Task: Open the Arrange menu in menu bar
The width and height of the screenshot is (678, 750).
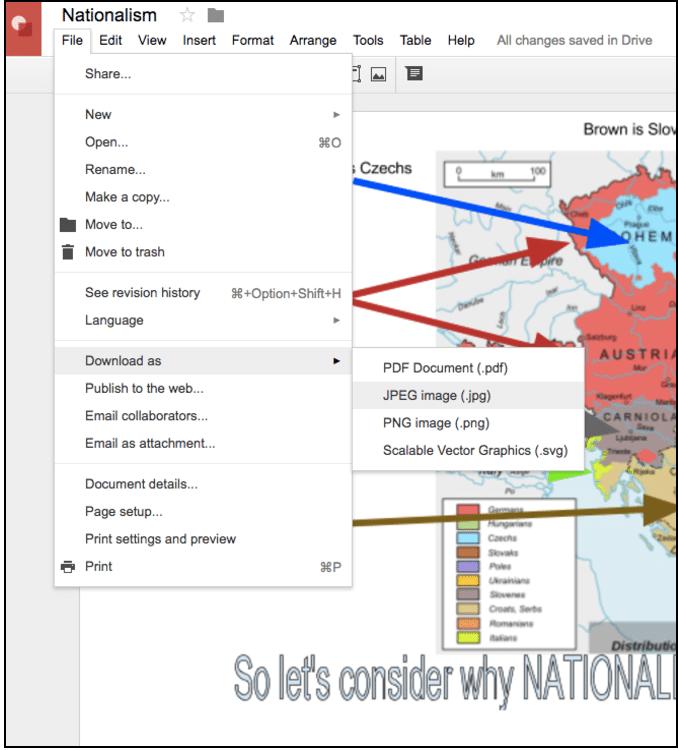Action: tap(313, 40)
